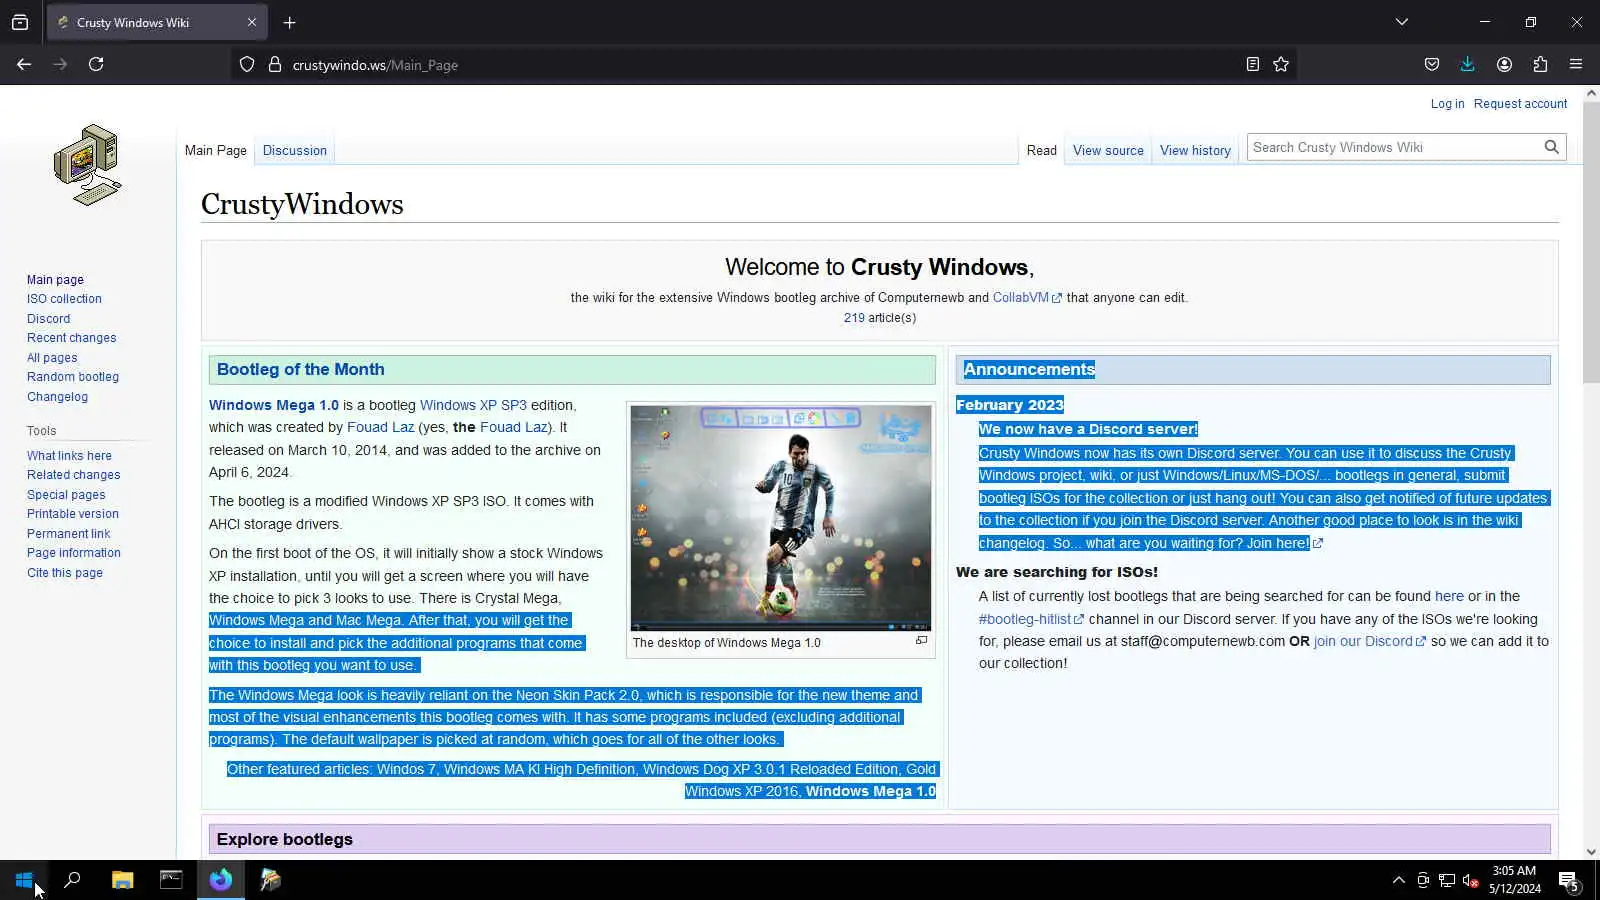Screen dimensions: 1600x900
Task: Open All pages in sidebar
Action: [x=52, y=358]
